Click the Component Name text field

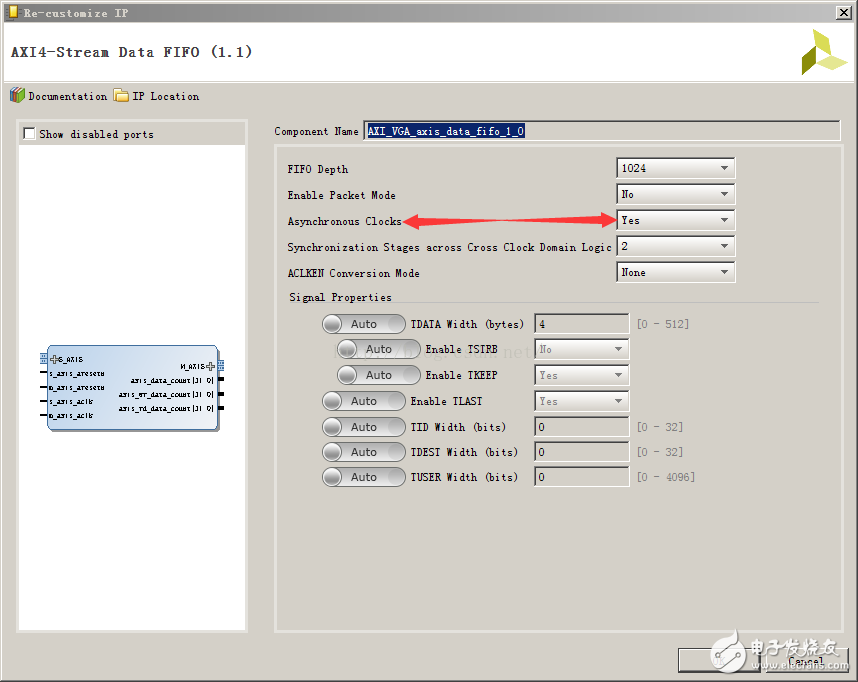pos(601,131)
